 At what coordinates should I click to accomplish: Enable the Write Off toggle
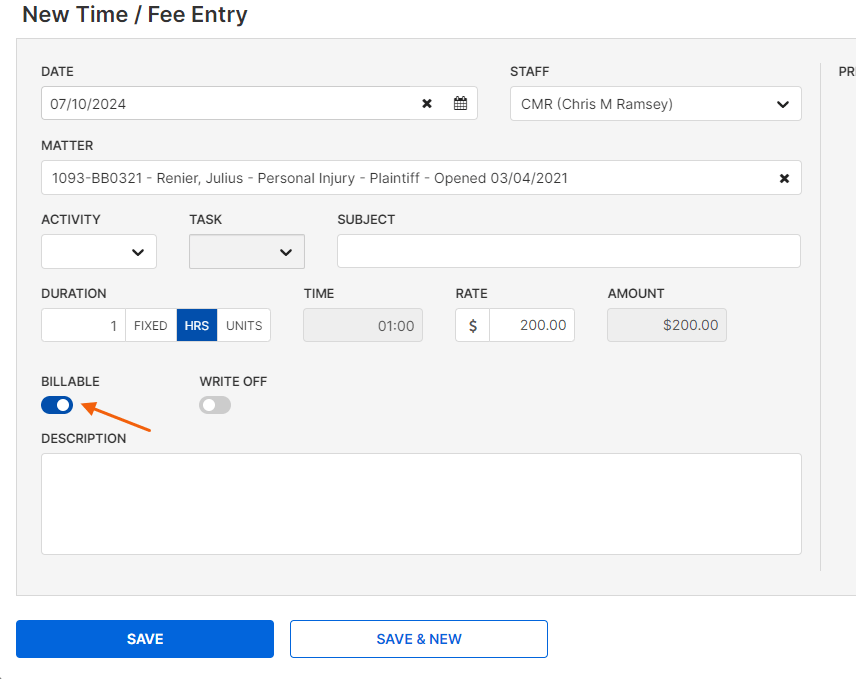215,405
